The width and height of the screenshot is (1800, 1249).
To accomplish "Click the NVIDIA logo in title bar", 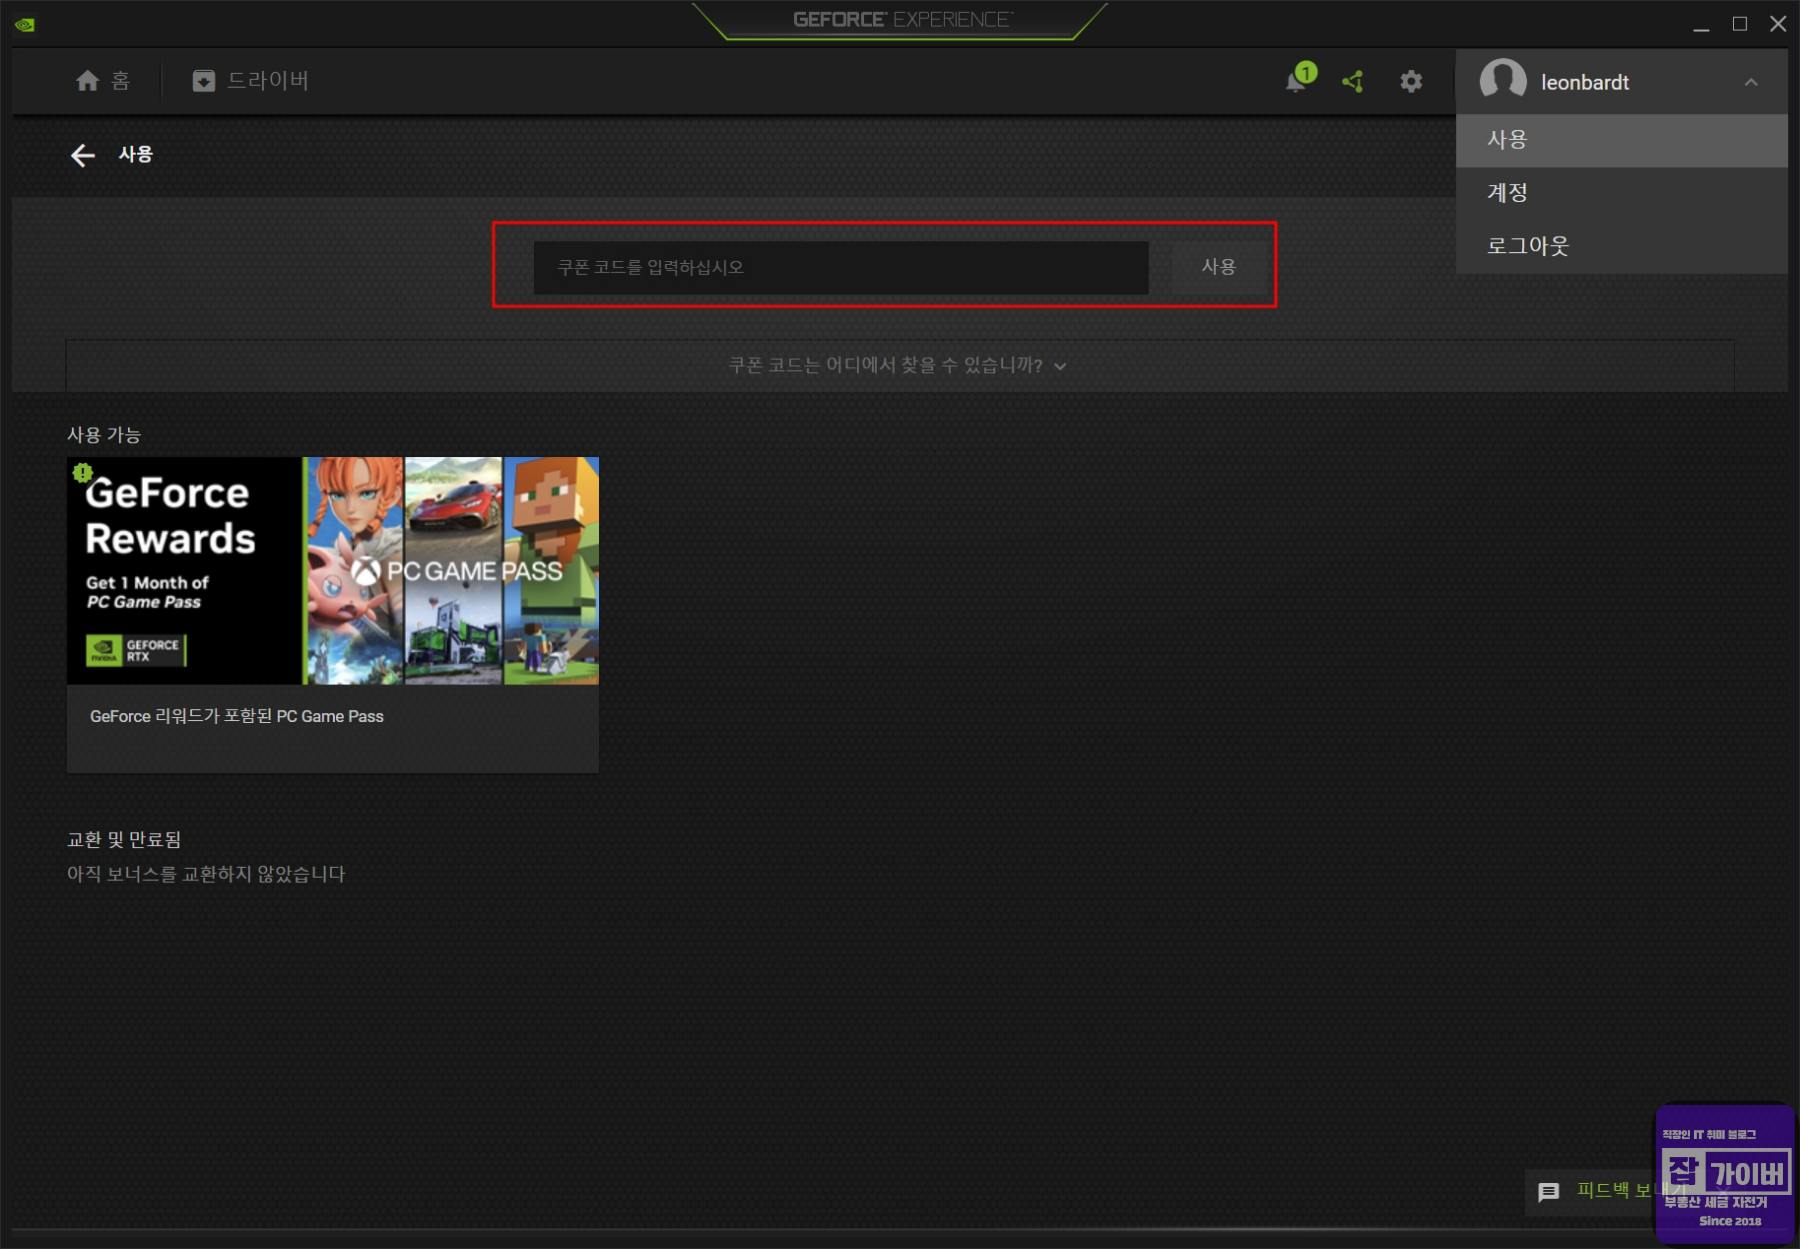I will 25,24.
